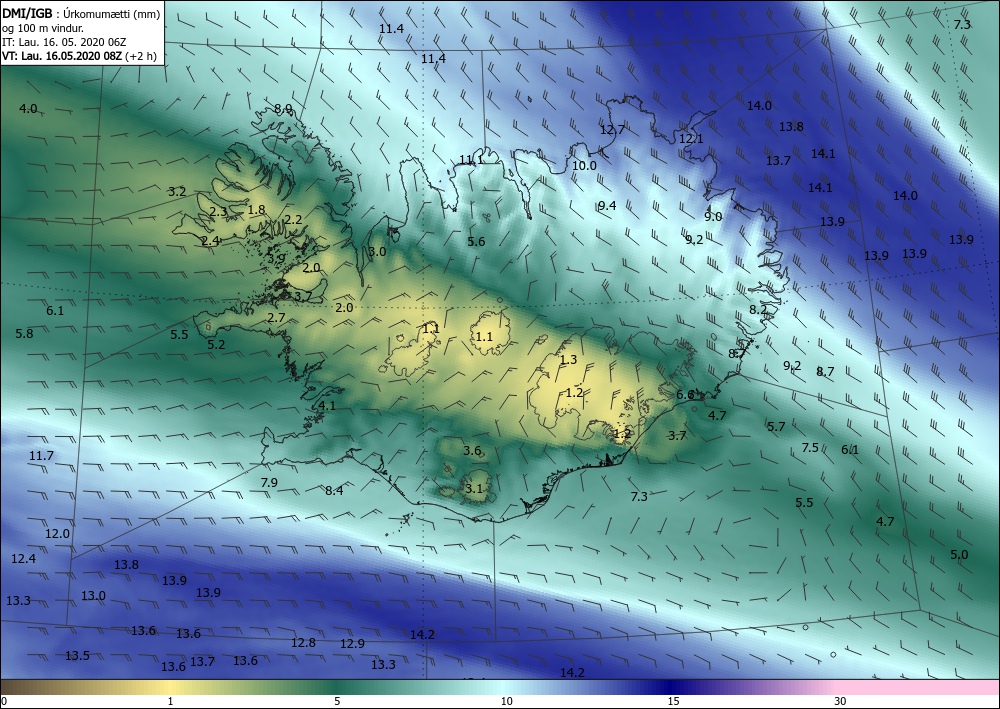
Task: Click the map value '12.0'
Action: tap(57, 534)
